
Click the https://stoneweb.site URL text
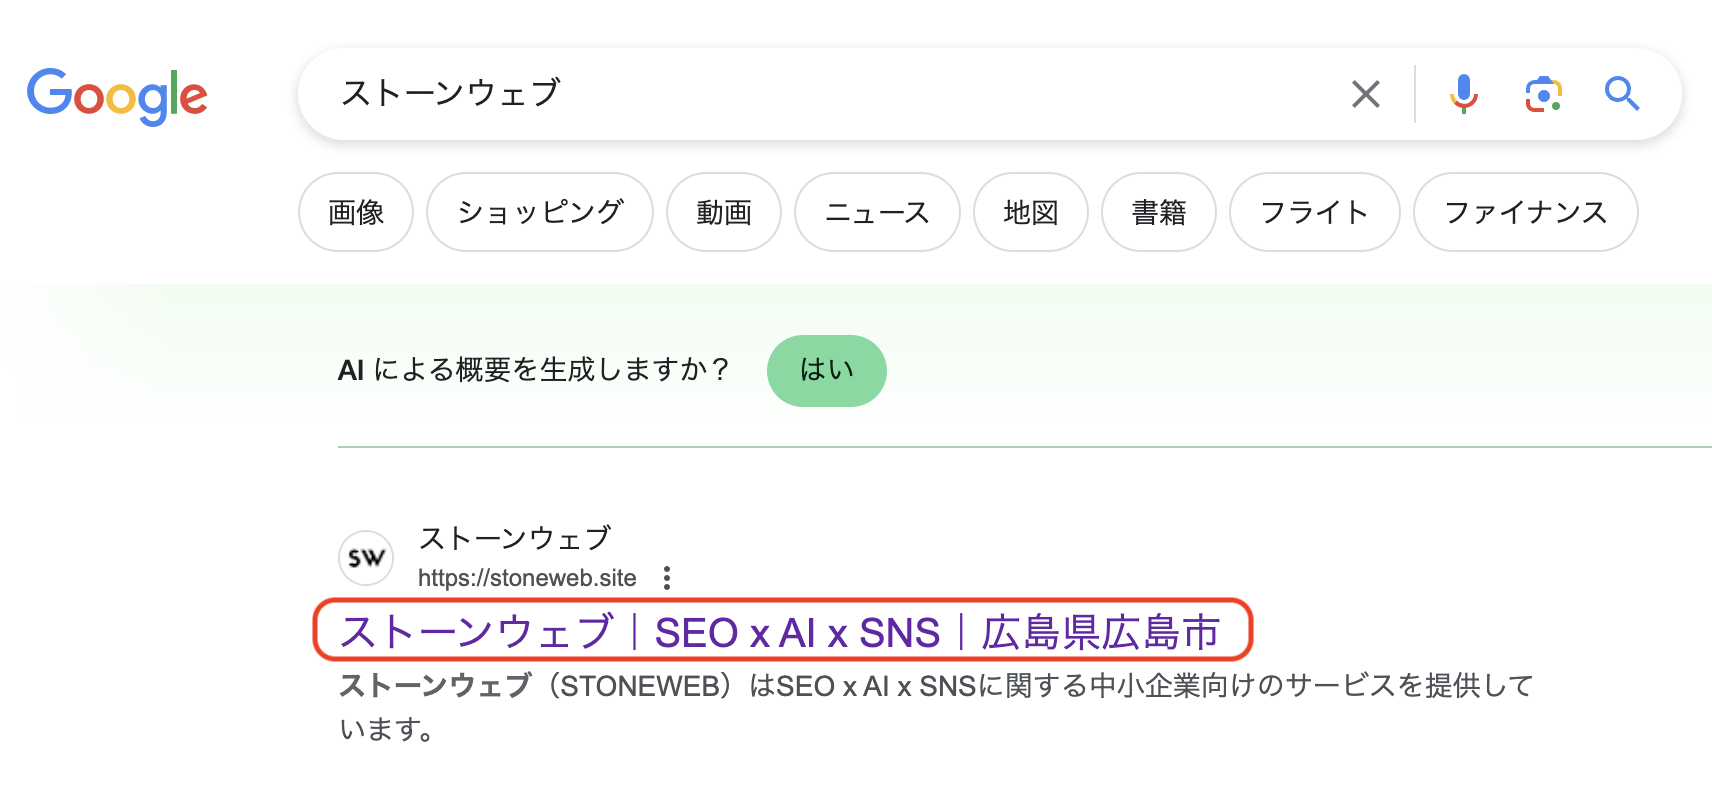point(527,578)
